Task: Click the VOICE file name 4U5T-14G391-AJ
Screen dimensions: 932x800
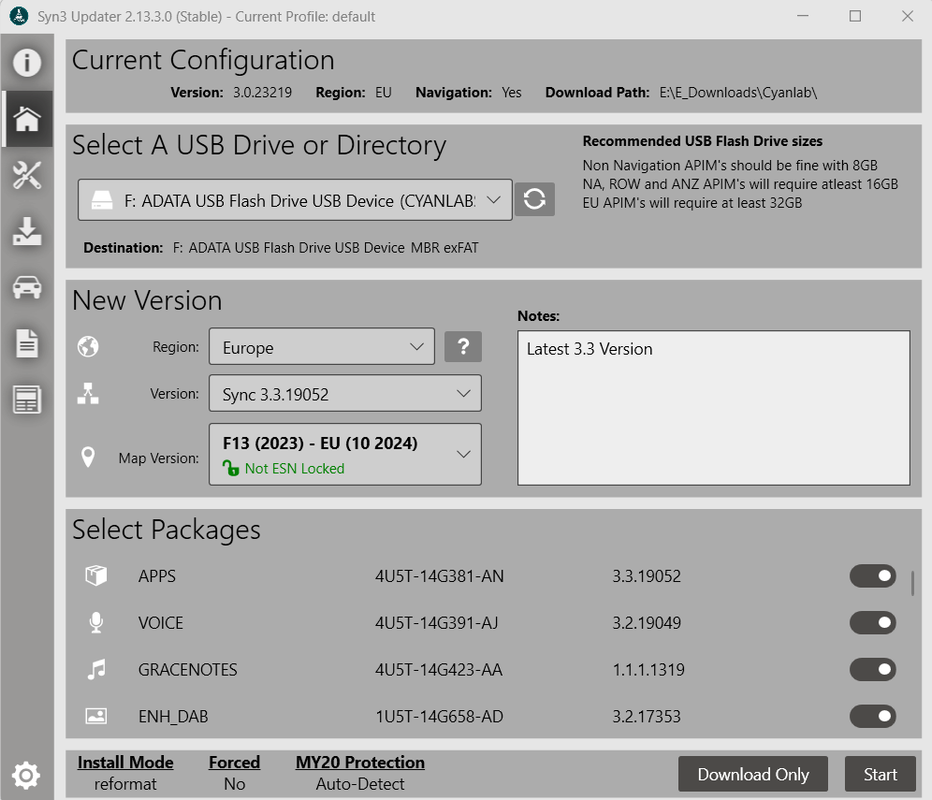Action: point(436,622)
